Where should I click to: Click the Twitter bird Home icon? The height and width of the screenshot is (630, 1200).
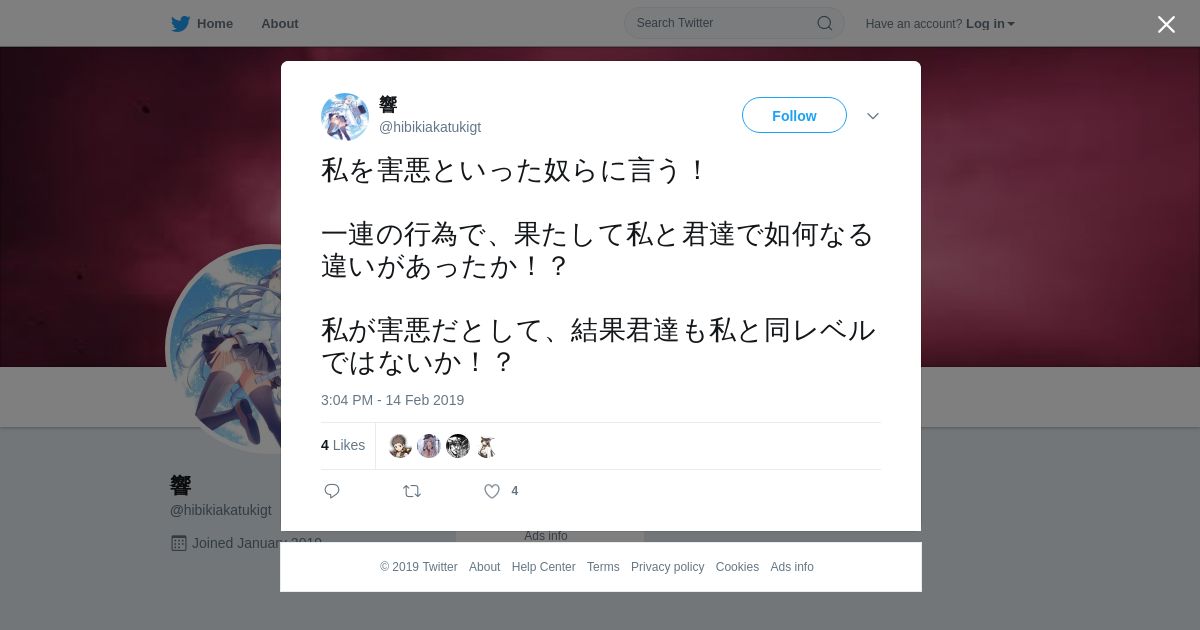180,24
